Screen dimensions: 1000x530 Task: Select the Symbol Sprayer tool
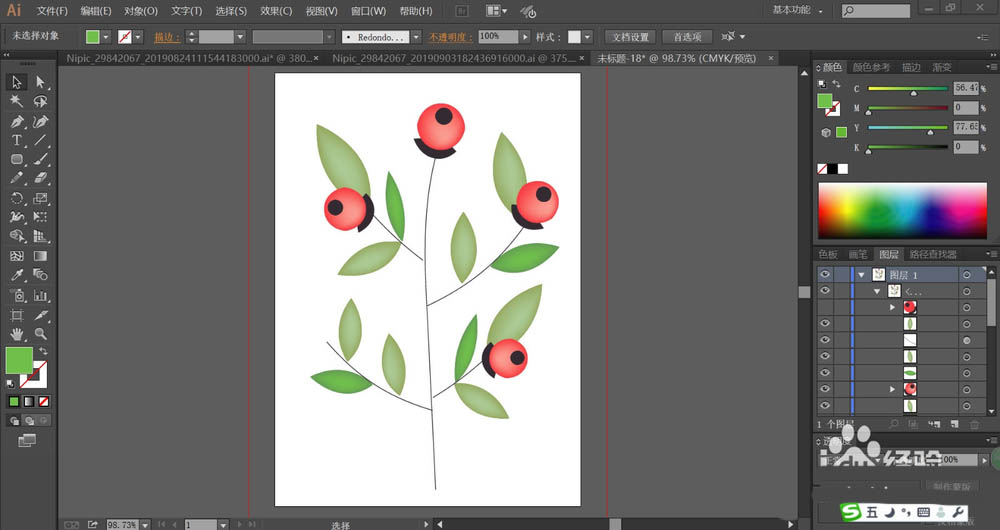17,295
